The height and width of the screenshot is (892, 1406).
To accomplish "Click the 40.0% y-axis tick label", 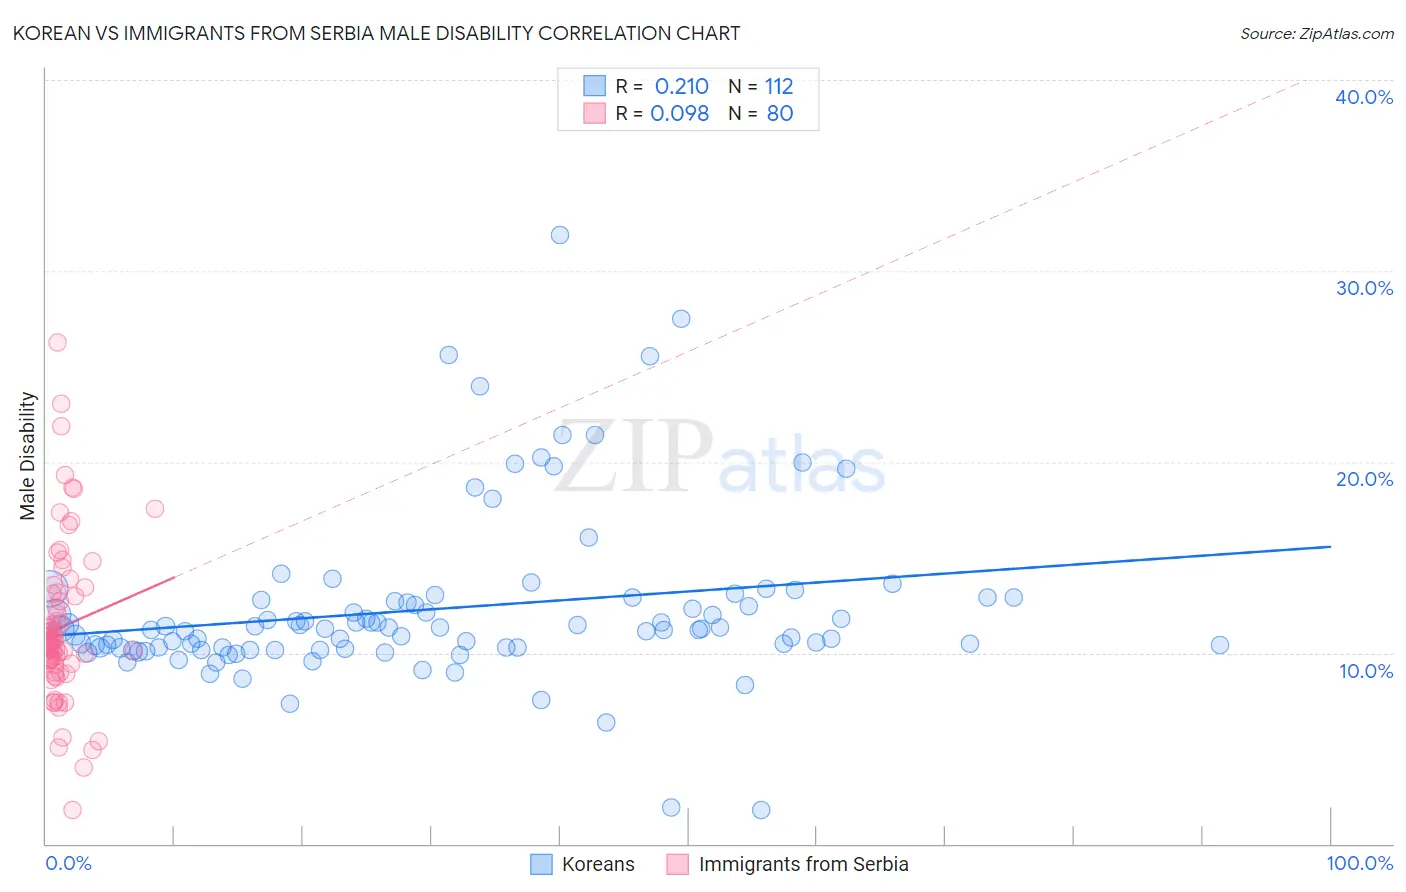I will point(1364,97).
